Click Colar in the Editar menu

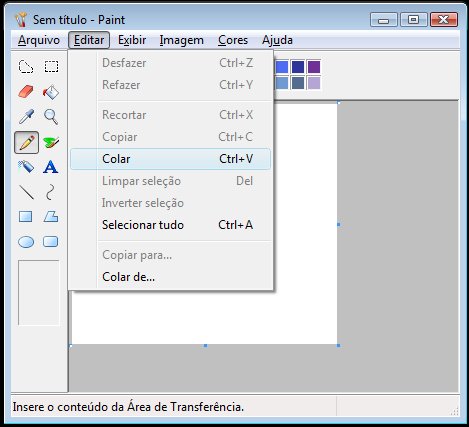click(170, 159)
